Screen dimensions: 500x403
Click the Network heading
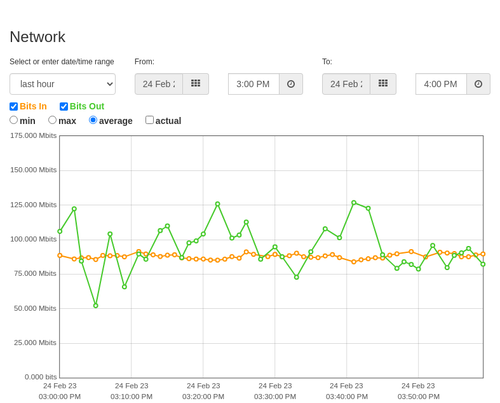[37, 37]
